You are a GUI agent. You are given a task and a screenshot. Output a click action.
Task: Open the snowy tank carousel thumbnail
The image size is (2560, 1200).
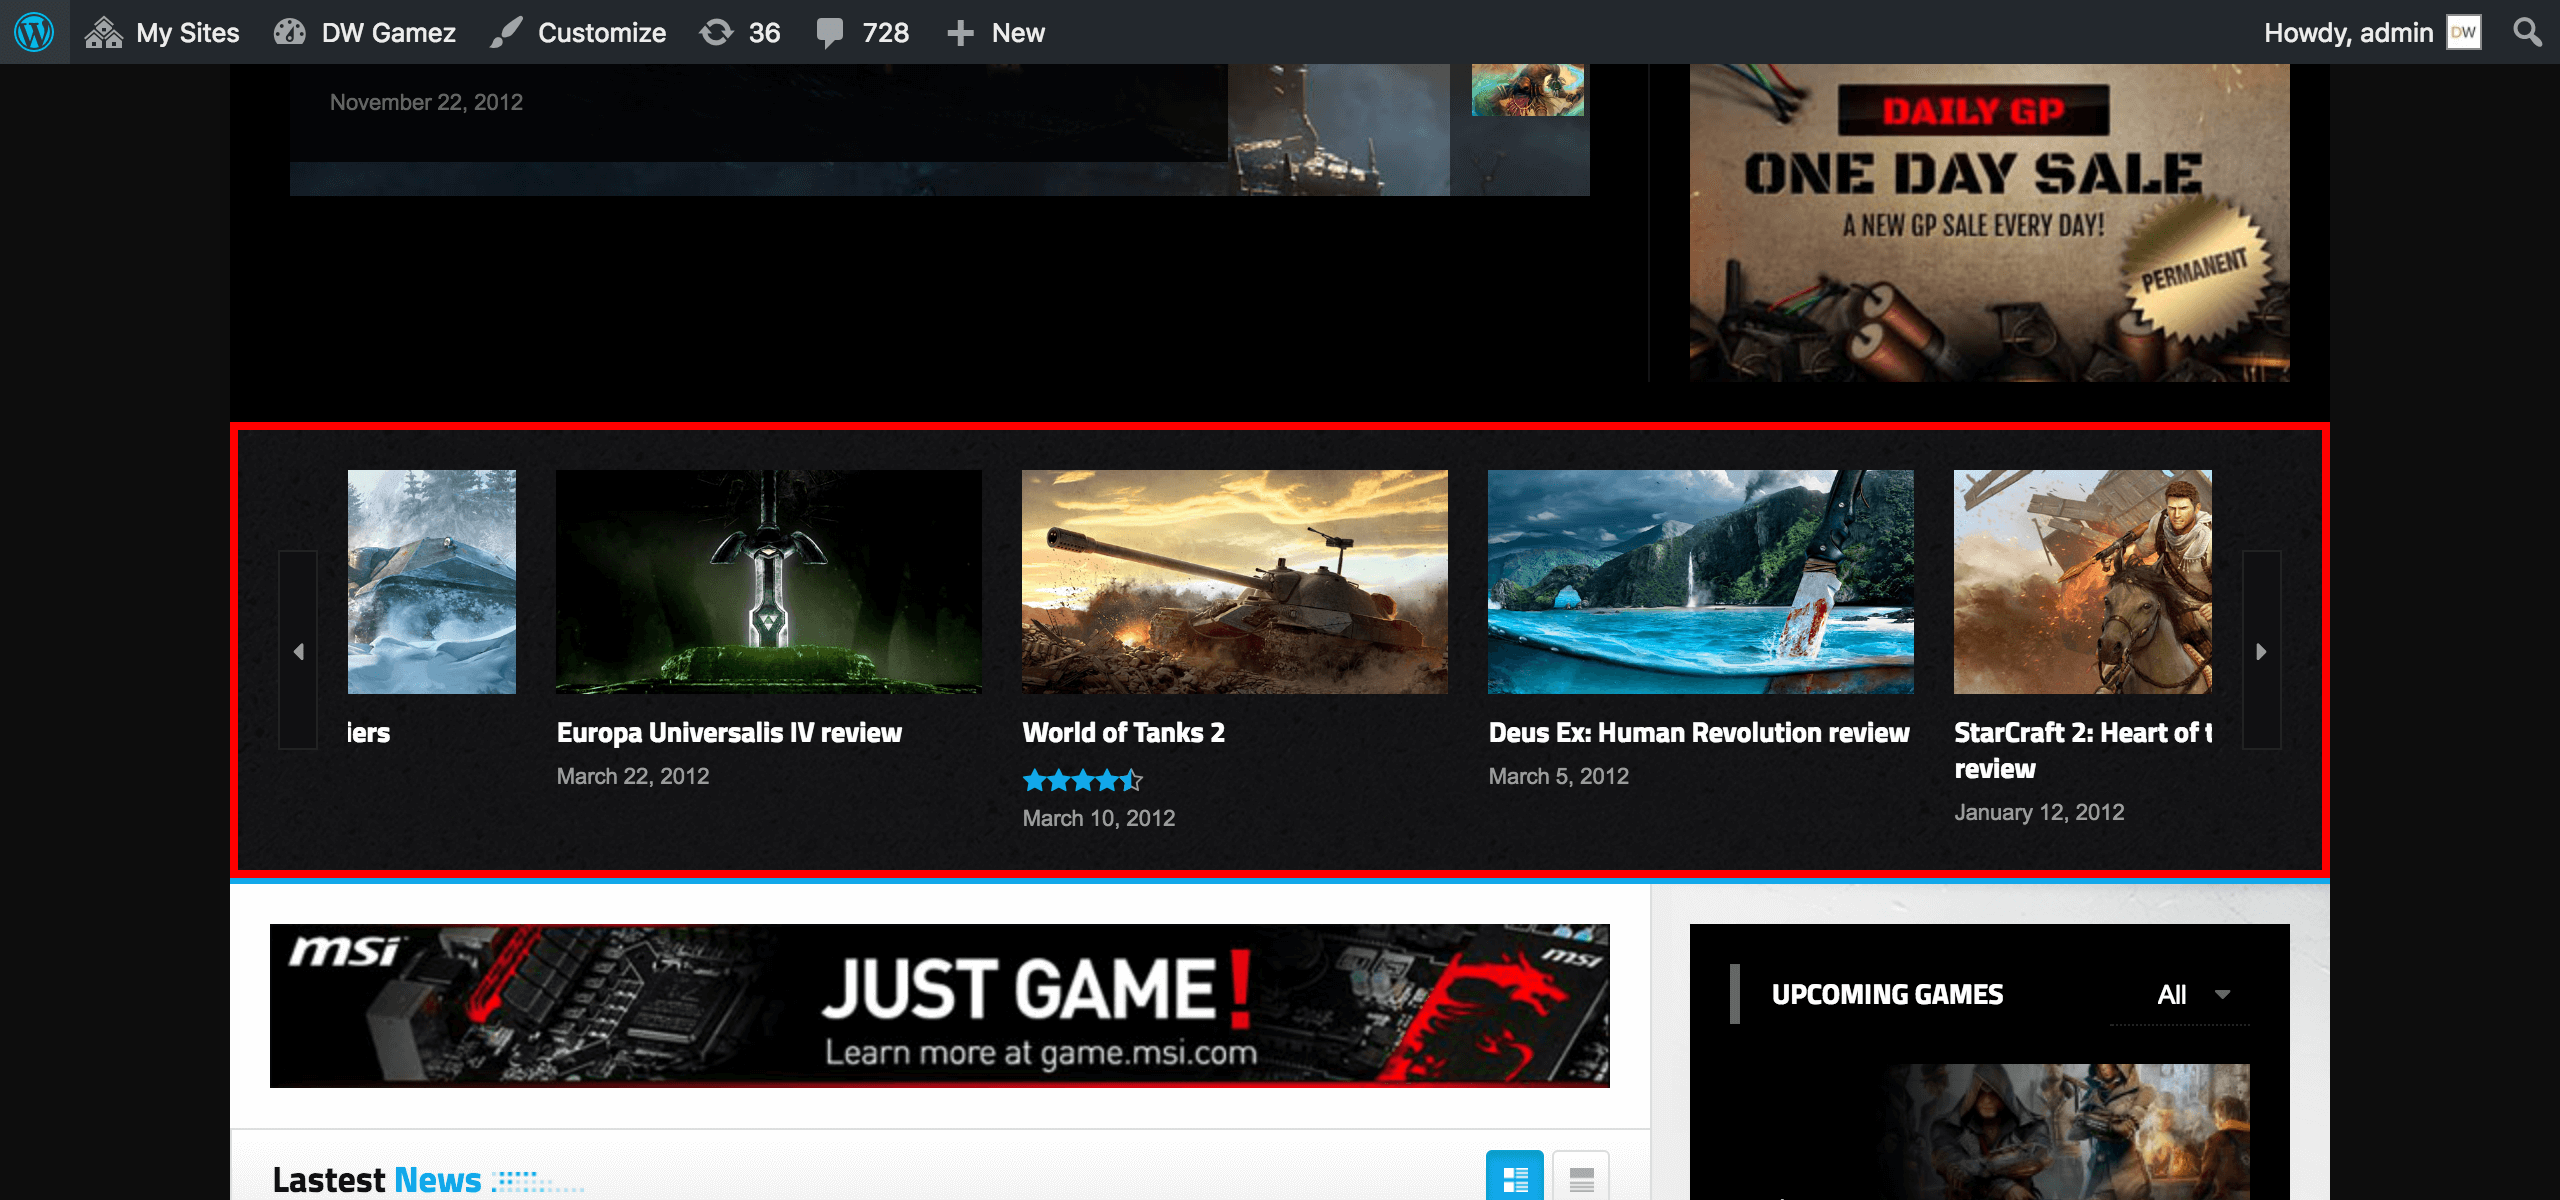tap(432, 582)
